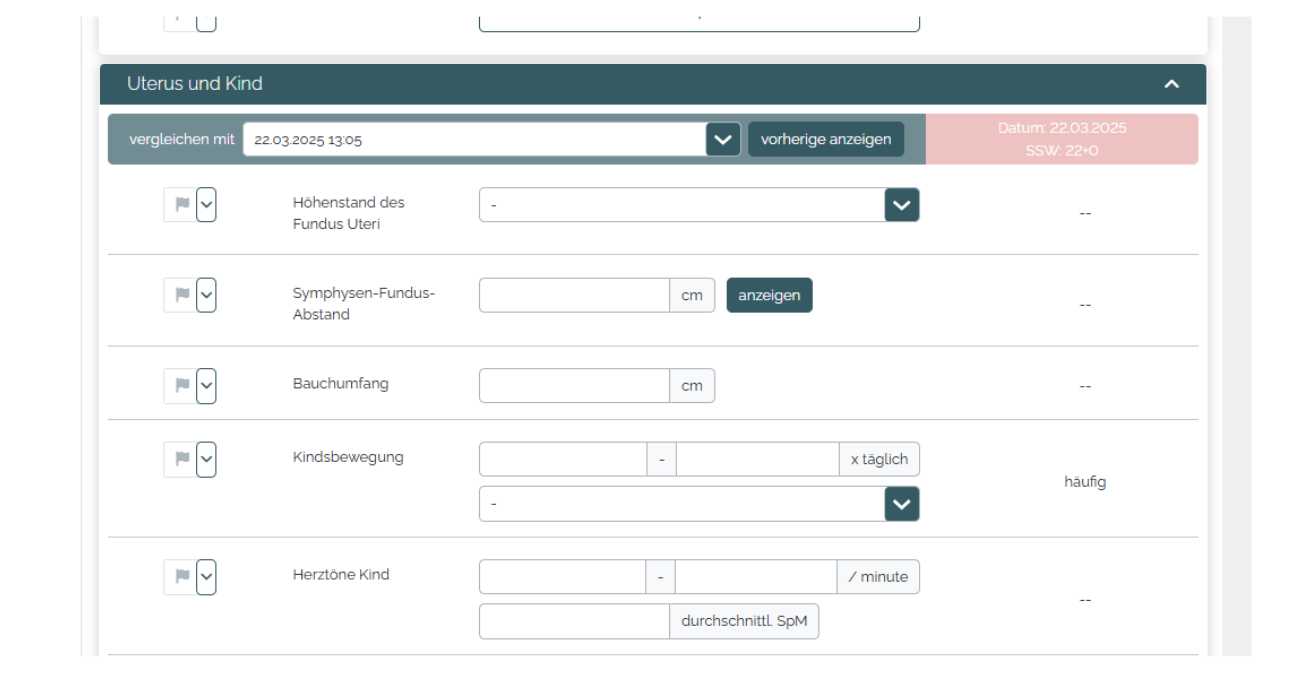
Task: Click the flag icon for Höhenstand des Fundus Uteri
Action: pyautogui.click(x=181, y=205)
